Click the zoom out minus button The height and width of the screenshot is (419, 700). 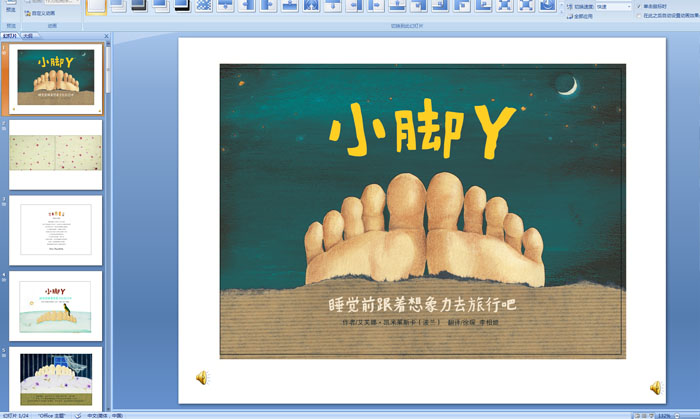click(677, 415)
